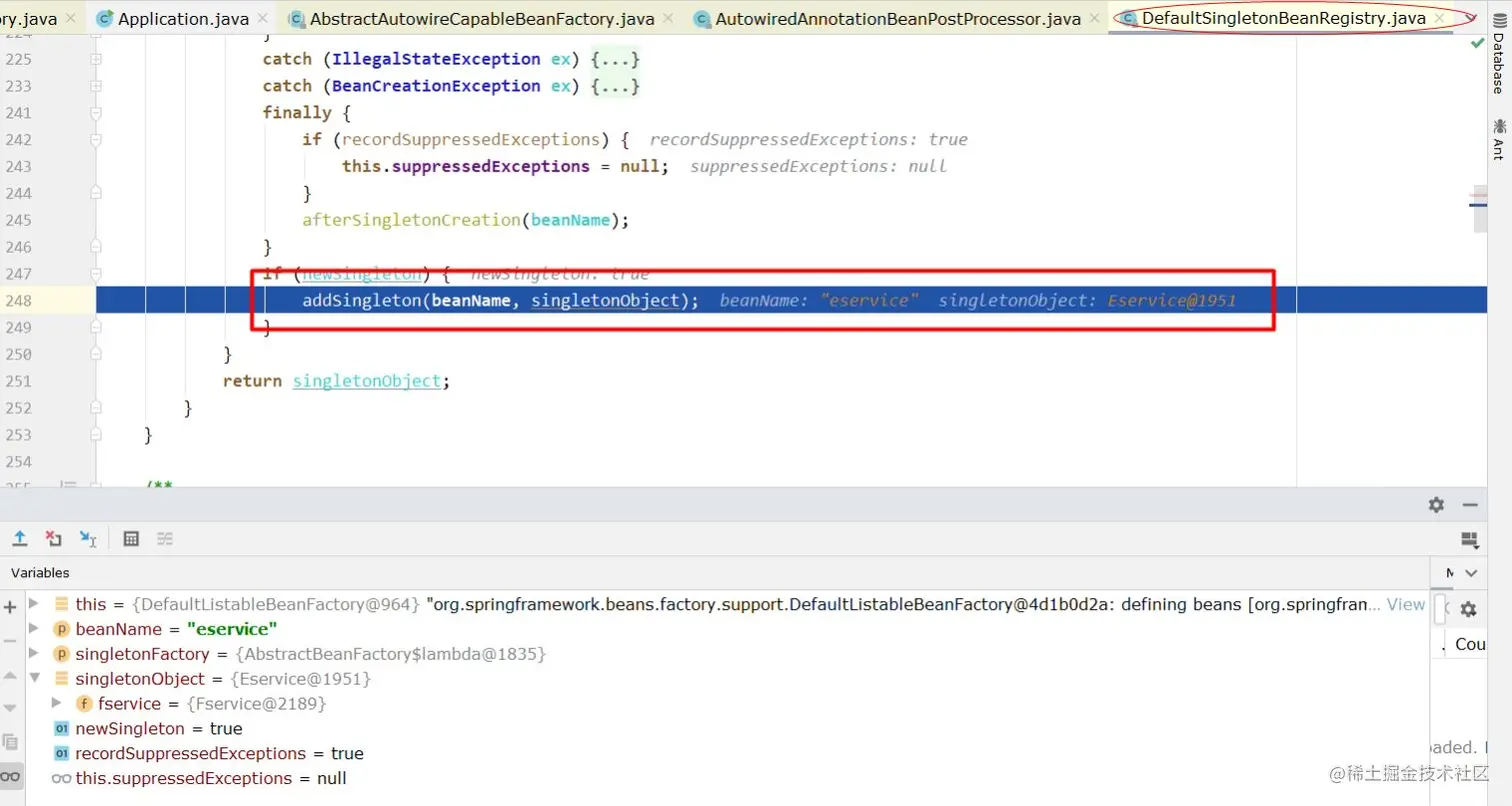Click inline hint 'suppressedExceptions: null'
This screenshot has height=806, width=1512.
(x=818, y=166)
